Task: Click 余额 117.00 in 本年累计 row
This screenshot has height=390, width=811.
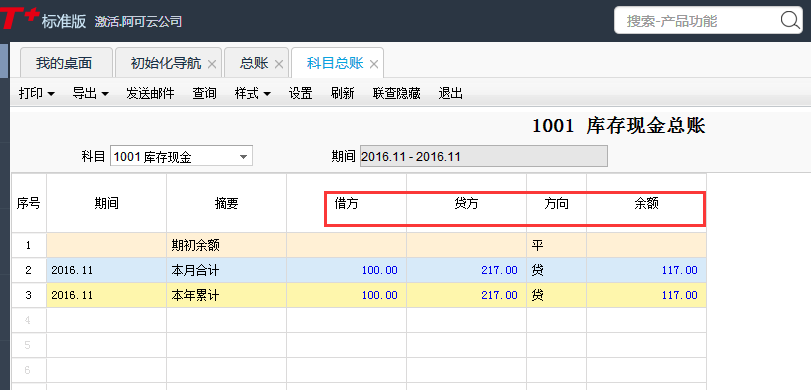Action: point(647,295)
